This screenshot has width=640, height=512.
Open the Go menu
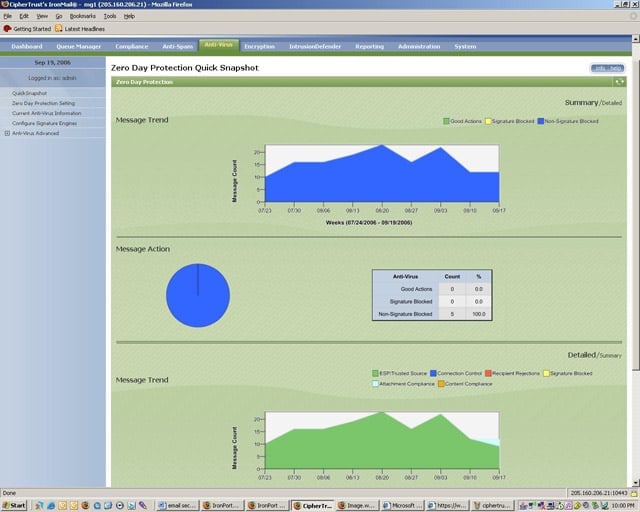59,16
